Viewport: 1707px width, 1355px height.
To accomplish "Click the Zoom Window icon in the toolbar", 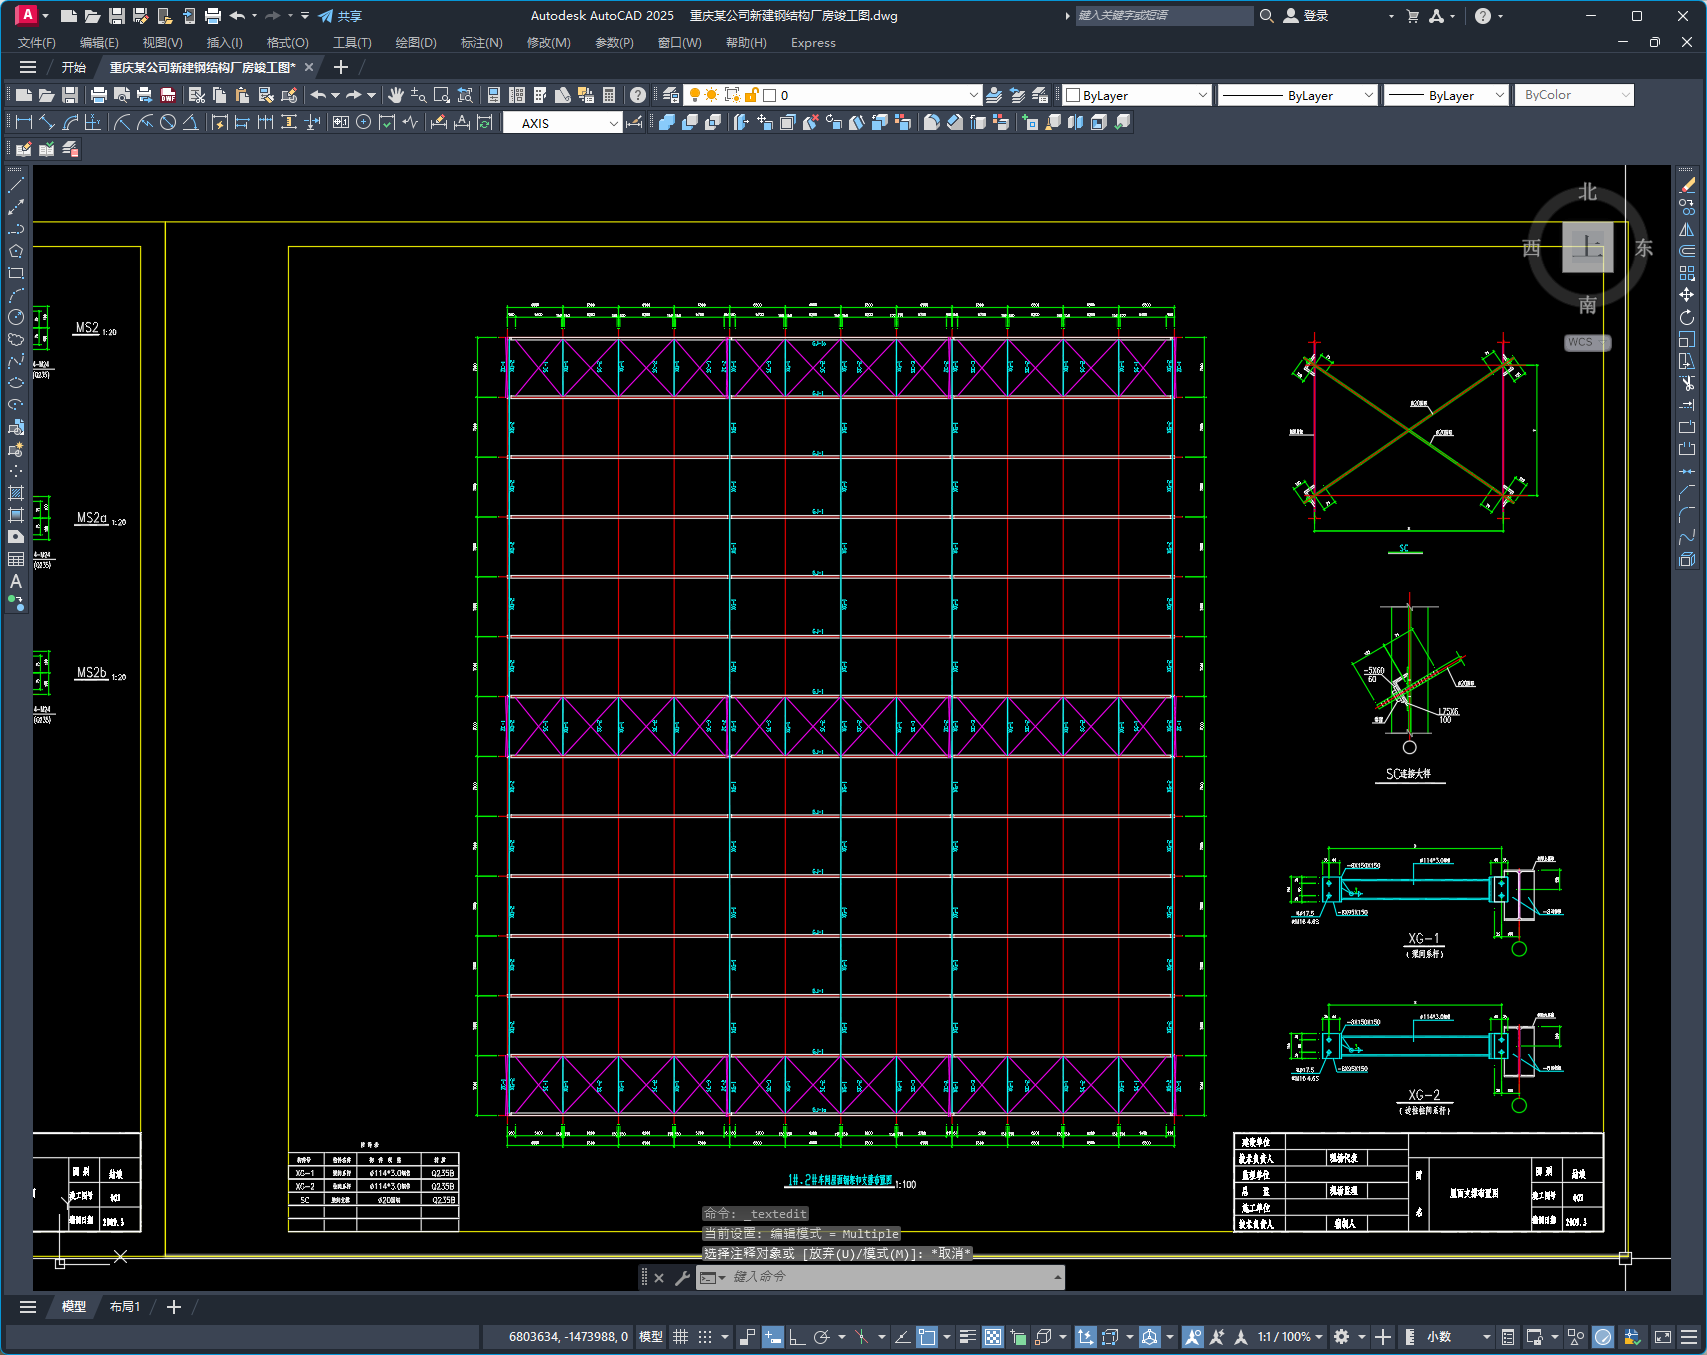I will (x=442, y=95).
